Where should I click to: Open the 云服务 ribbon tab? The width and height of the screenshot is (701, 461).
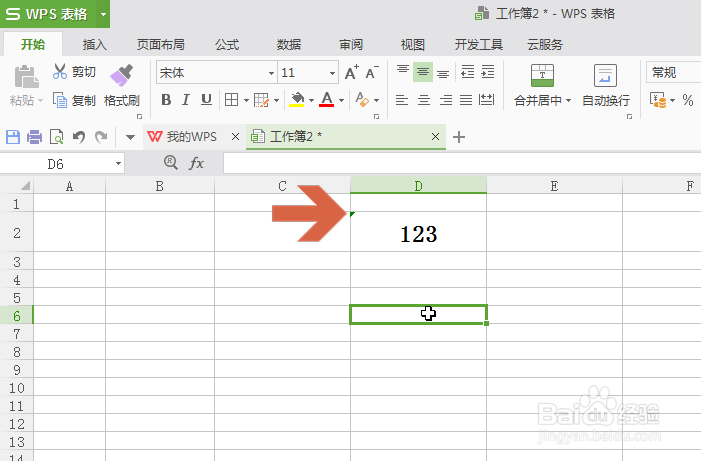[545, 44]
